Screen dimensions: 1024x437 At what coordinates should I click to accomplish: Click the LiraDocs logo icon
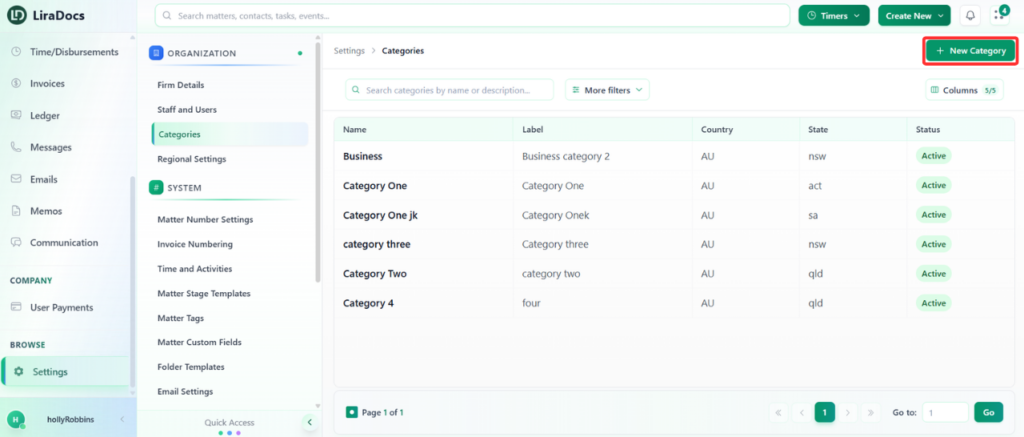17,15
